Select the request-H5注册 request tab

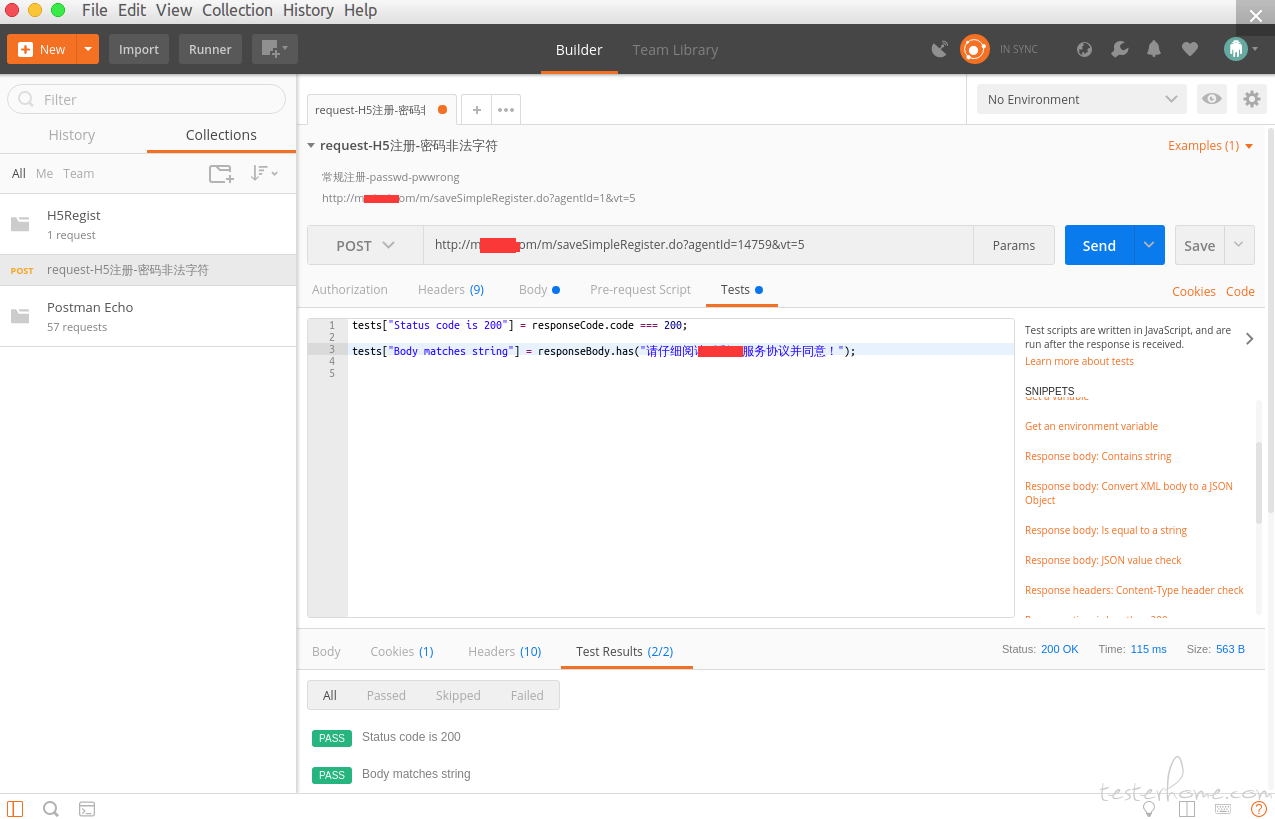click(x=381, y=110)
